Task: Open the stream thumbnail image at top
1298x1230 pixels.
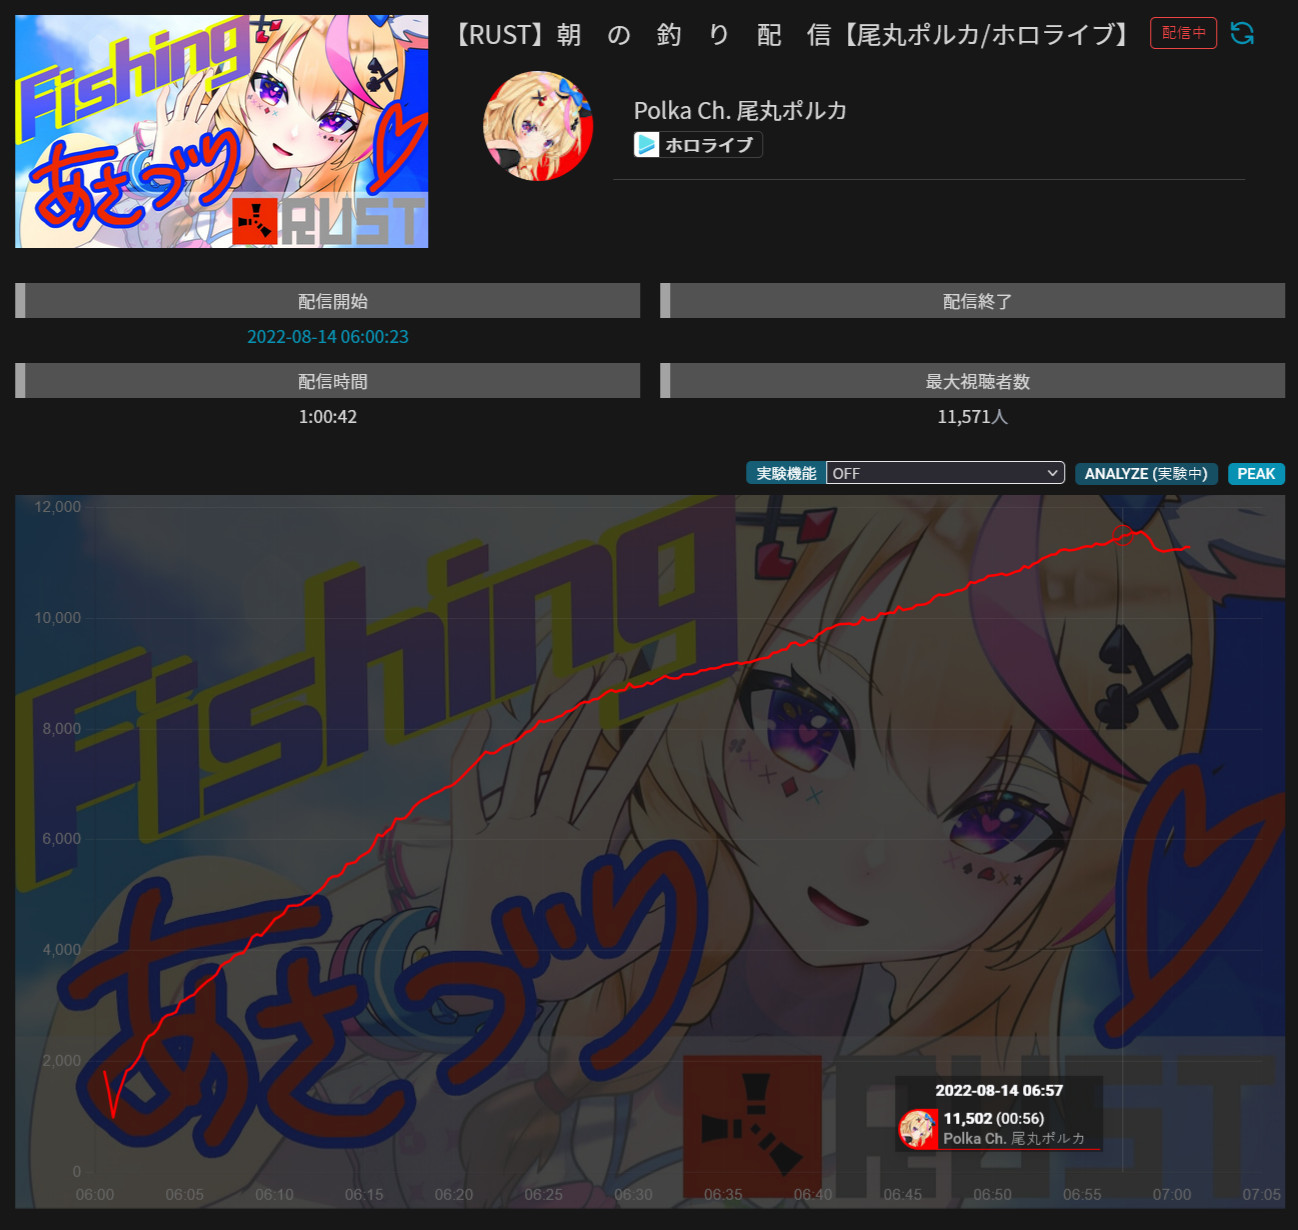Action: (x=222, y=131)
